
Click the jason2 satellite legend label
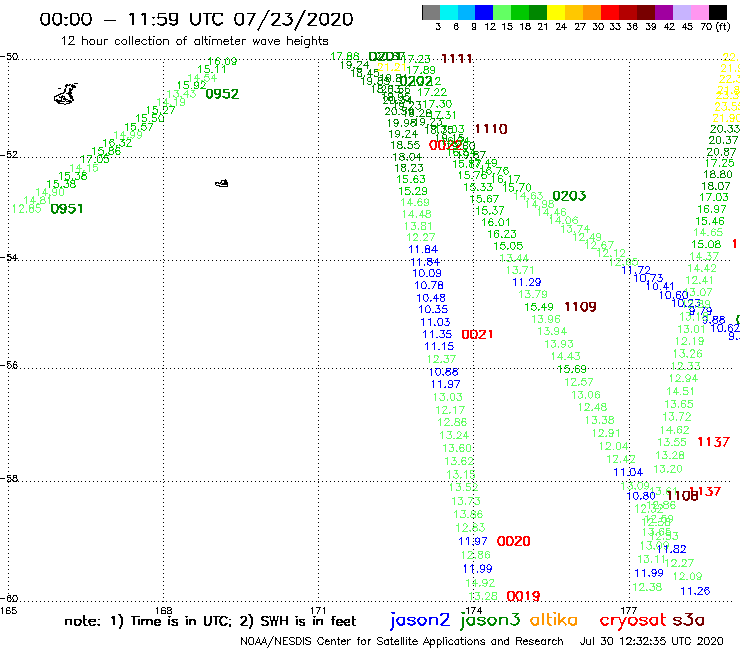(x=420, y=620)
